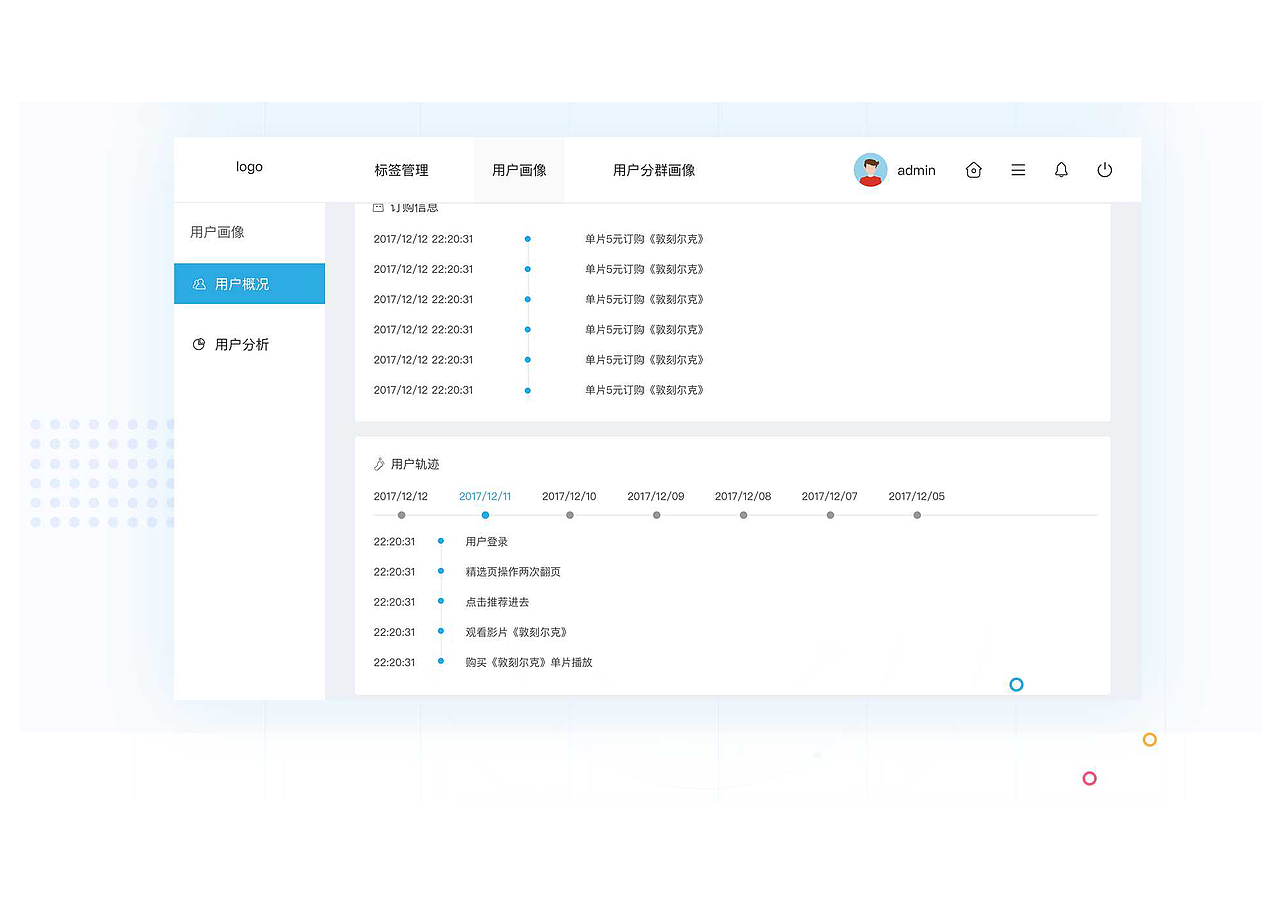Screen dimensions: 1280x904
Task: Click the 用户轨迹 section title
Action: (x=415, y=464)
